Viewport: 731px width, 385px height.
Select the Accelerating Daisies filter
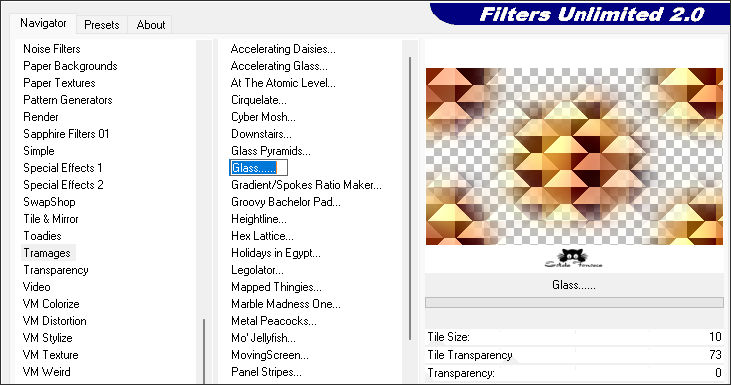point(283,49)
